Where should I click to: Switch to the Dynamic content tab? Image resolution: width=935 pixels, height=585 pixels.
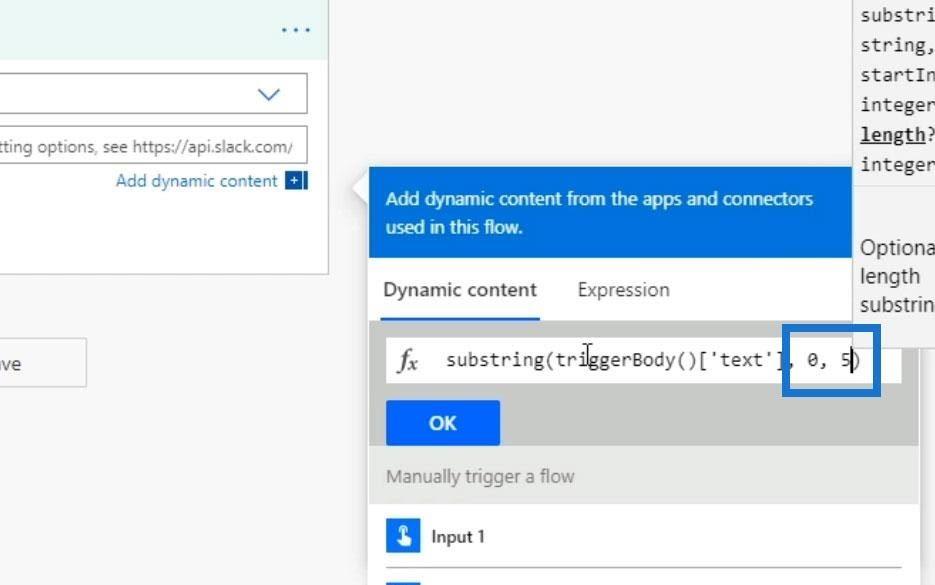point(460,290)
